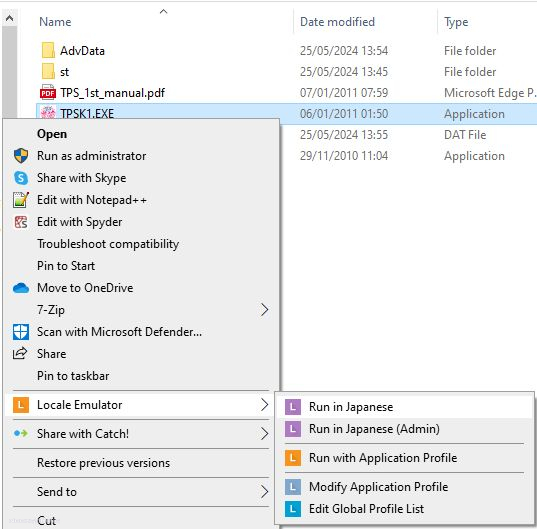Click blue icon beside Edit Global Profile List
This screenshot has height=529, width=537.
click(292, 509)
